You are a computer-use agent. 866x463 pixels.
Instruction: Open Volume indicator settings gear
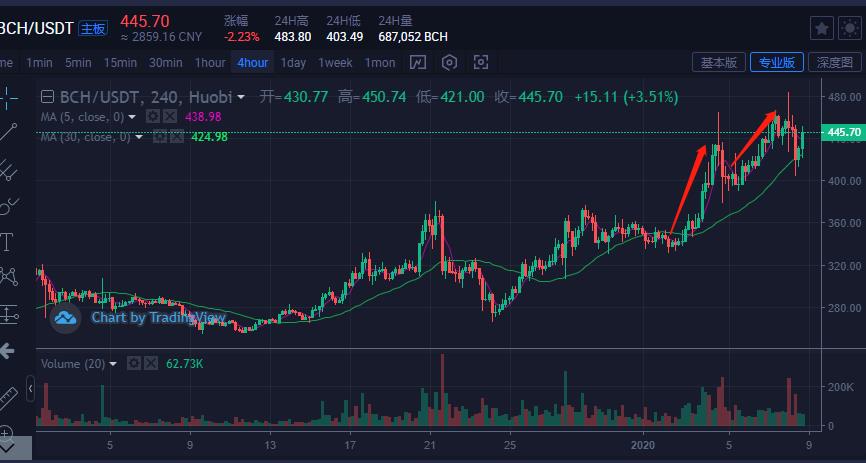(x=134, y=364)
